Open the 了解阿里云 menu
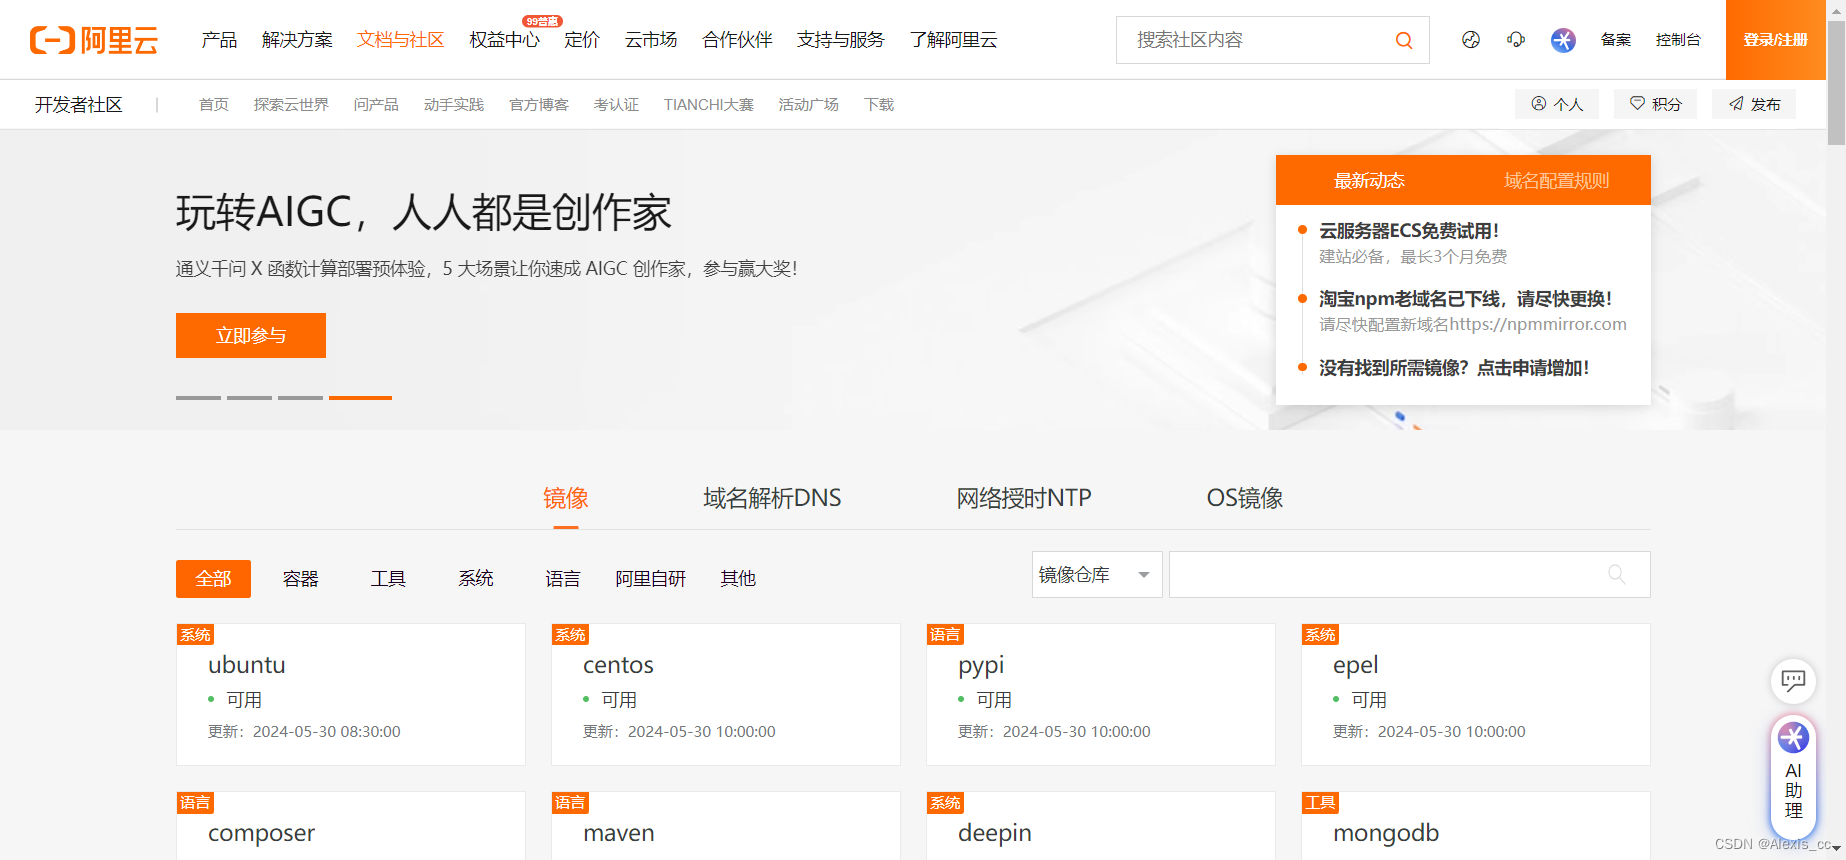This screenshot has height=860, width=1846. coord(953,40)
